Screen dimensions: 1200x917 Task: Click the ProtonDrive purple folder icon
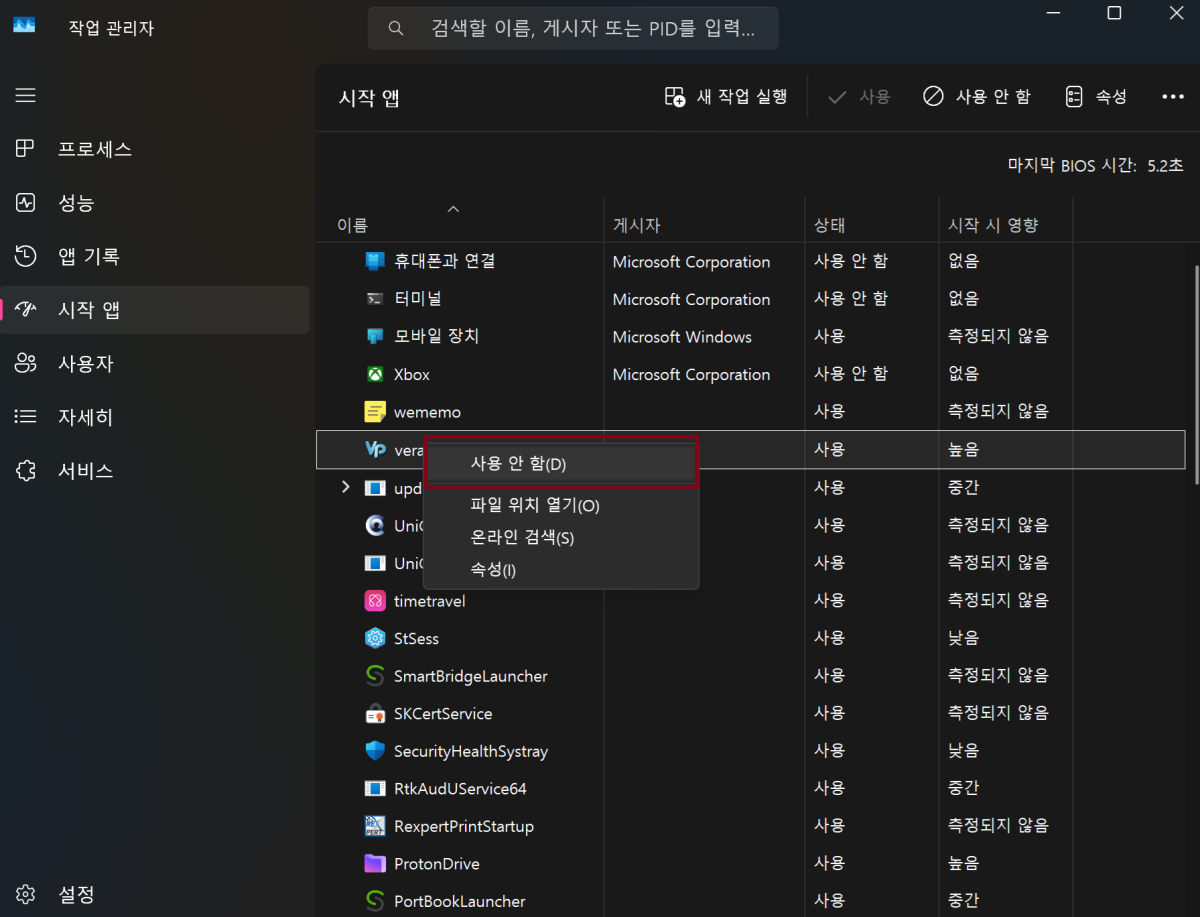(x=375, y=864)
